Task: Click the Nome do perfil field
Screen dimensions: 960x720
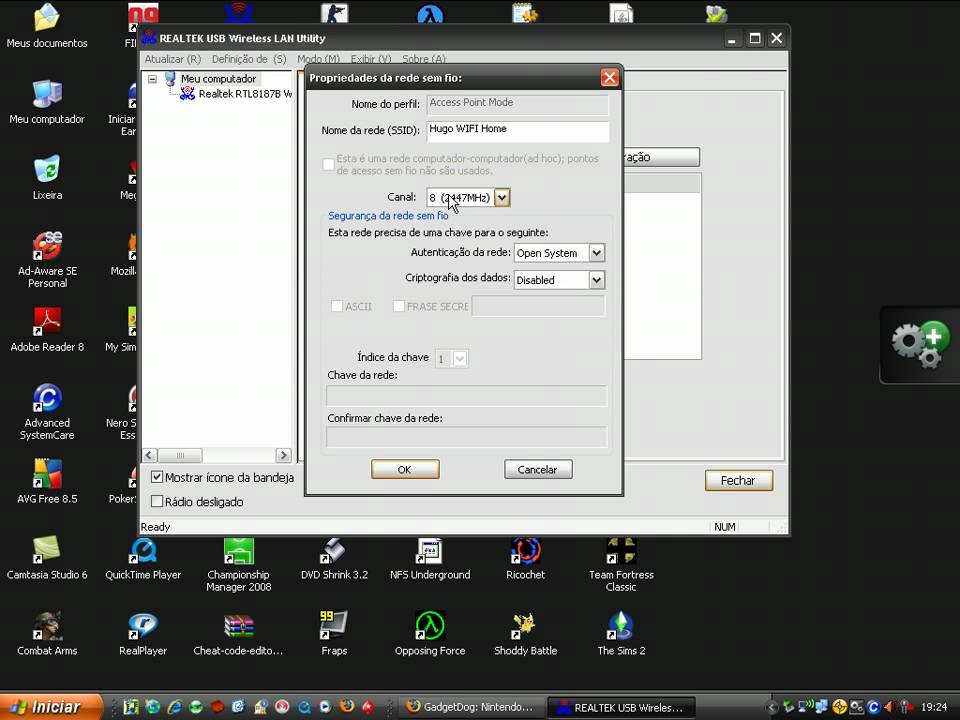Action: coord(517,104)
